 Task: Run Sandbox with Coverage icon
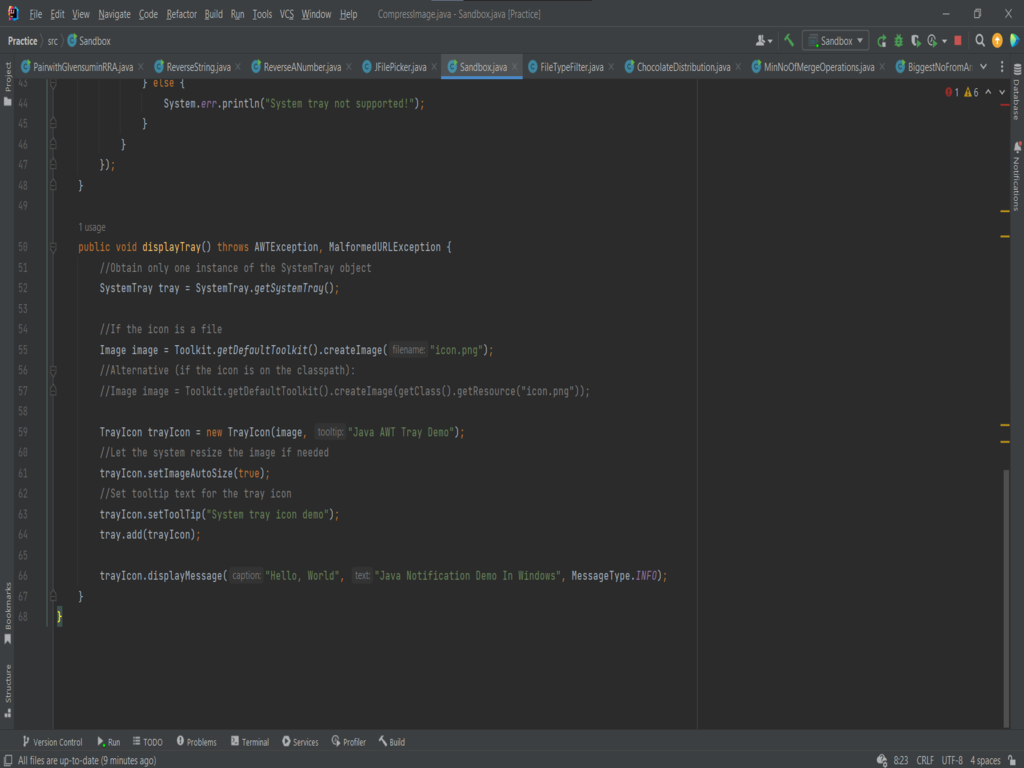click(x=916, y=40)
